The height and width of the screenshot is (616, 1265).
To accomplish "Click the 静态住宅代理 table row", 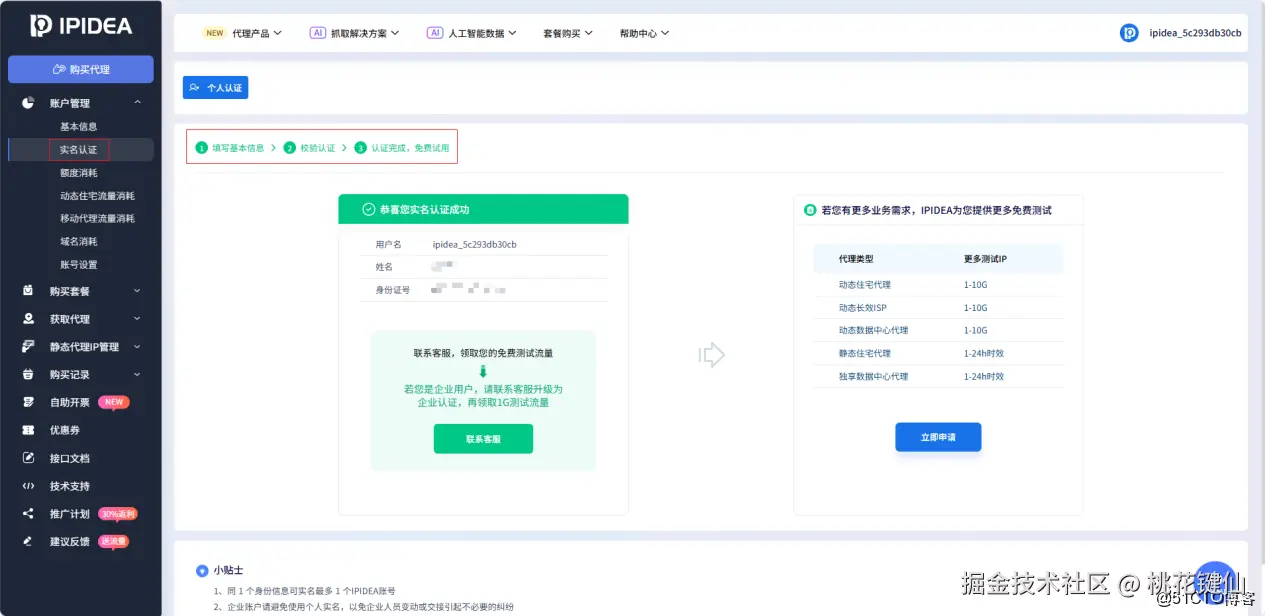I will coord(938,354).
